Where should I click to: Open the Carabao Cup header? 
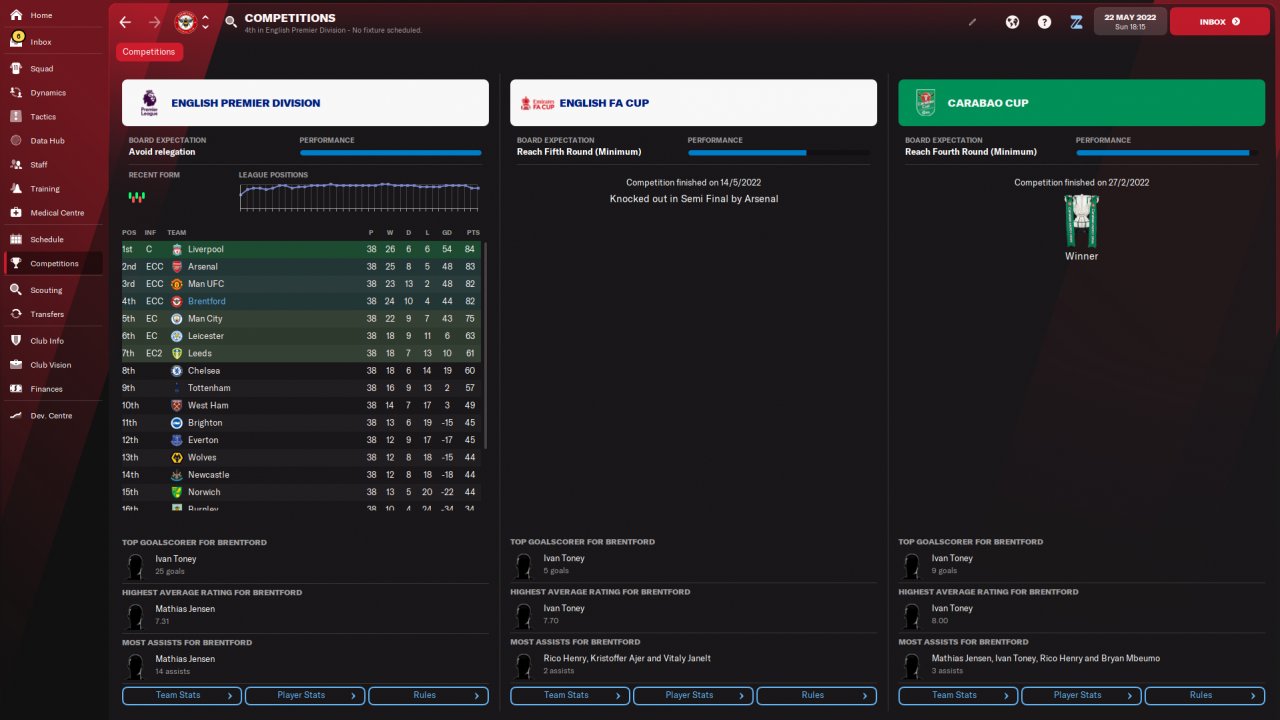click(1081, 103)
